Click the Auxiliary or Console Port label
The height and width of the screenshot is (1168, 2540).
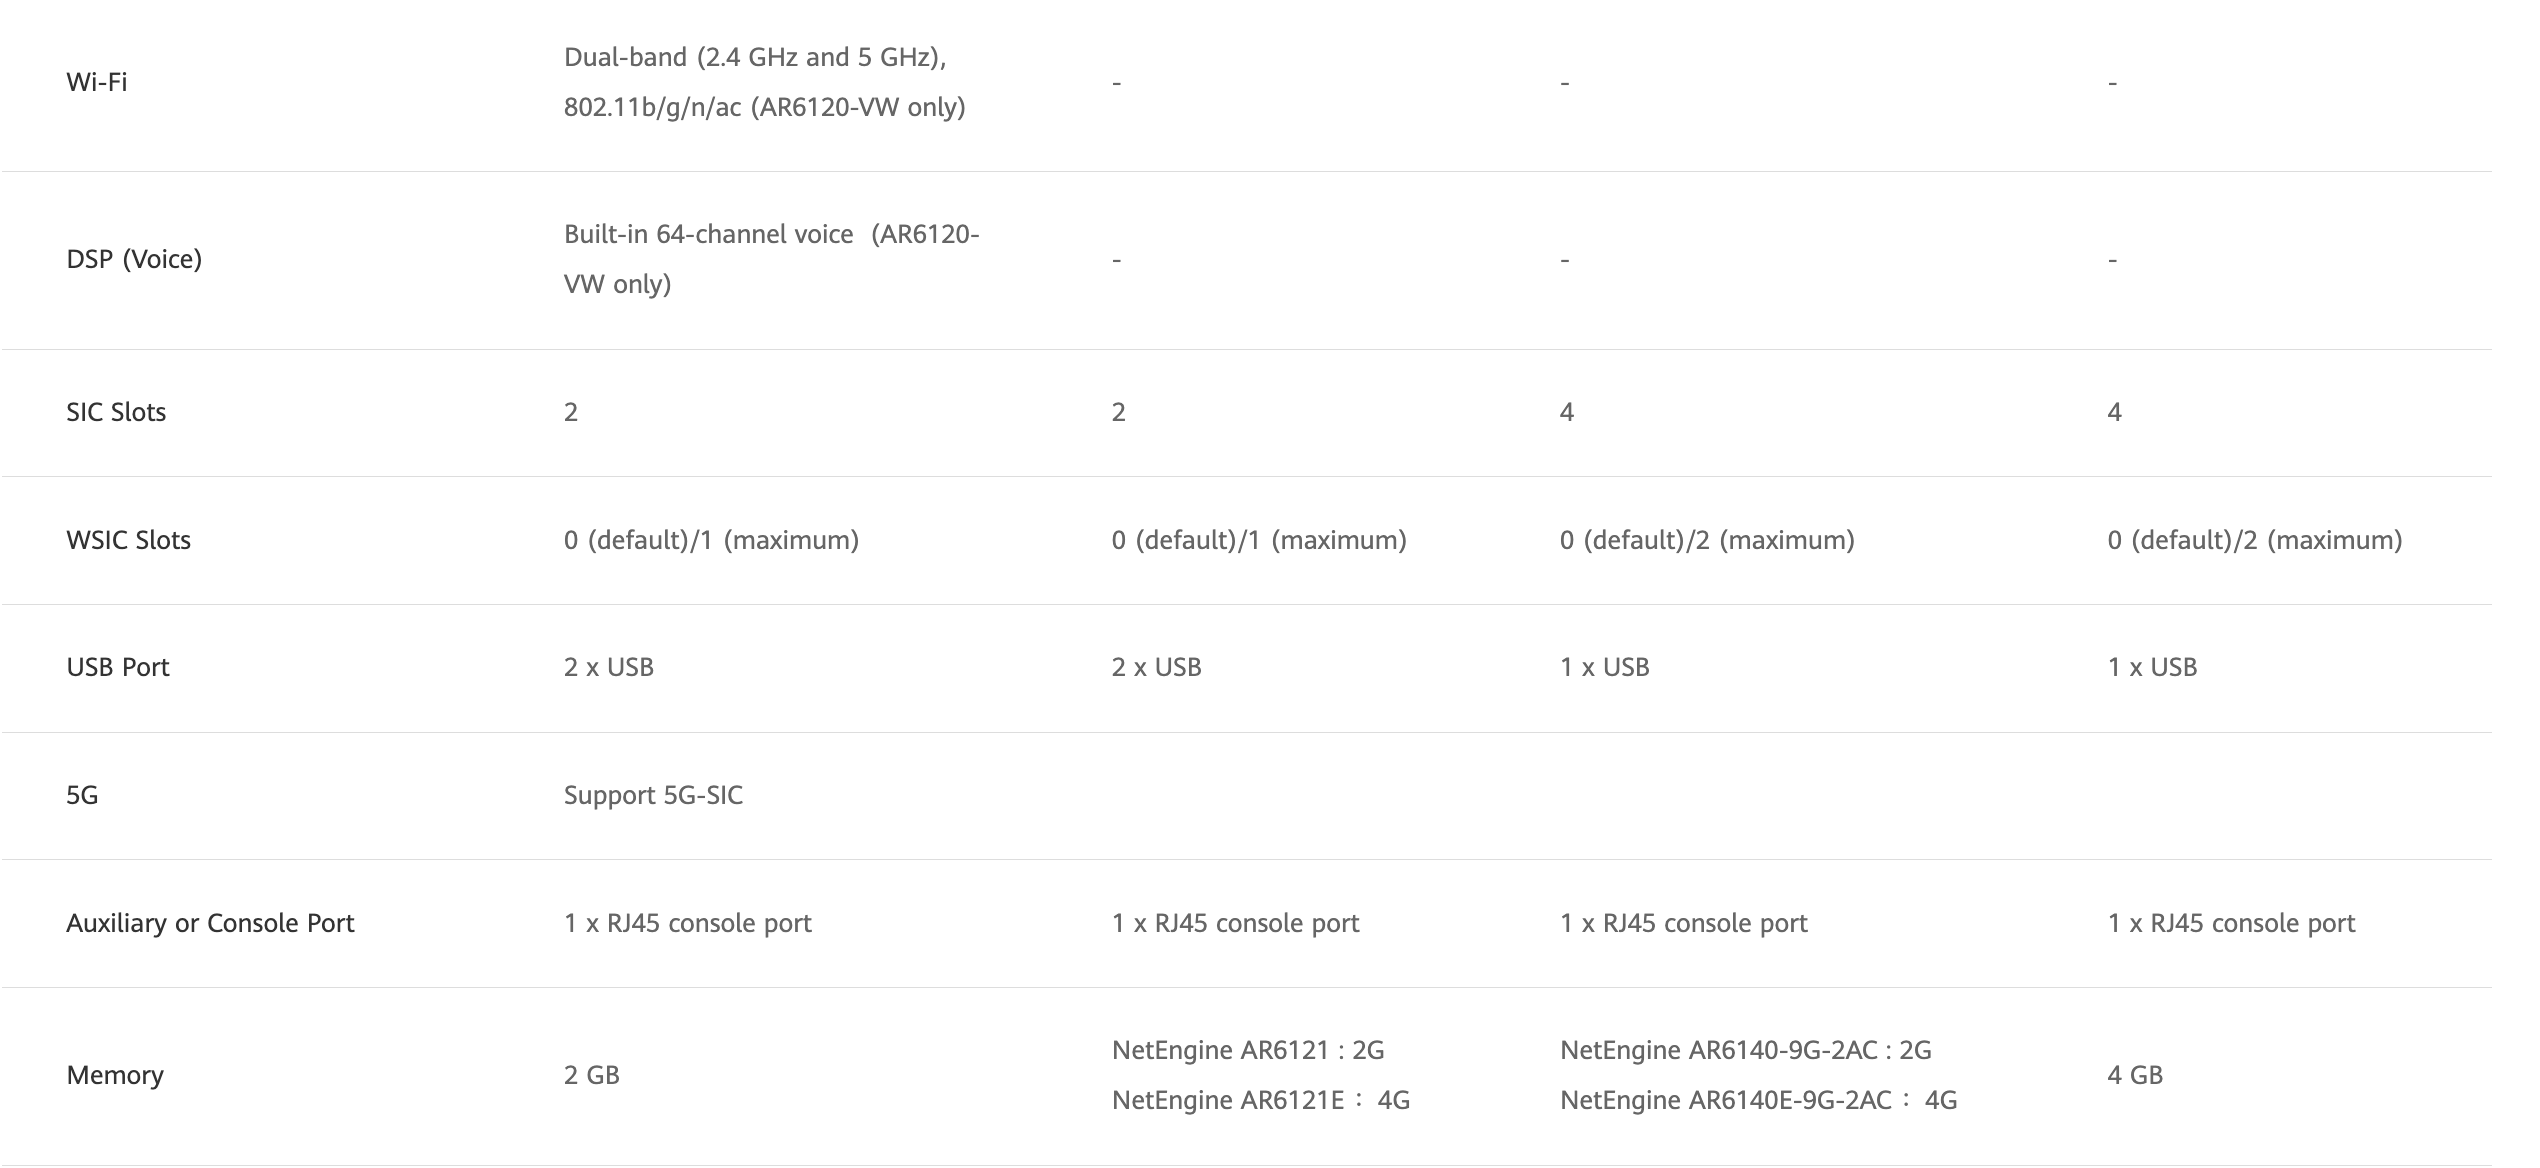(210, 923)
